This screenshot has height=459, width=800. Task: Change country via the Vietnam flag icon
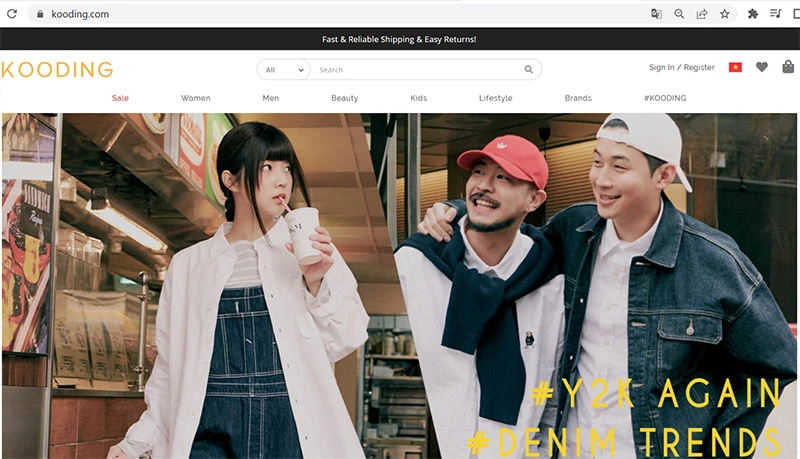click(735, 67)
